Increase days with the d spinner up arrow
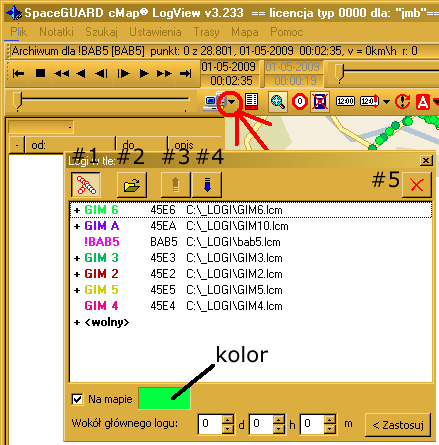 [228, 419]
